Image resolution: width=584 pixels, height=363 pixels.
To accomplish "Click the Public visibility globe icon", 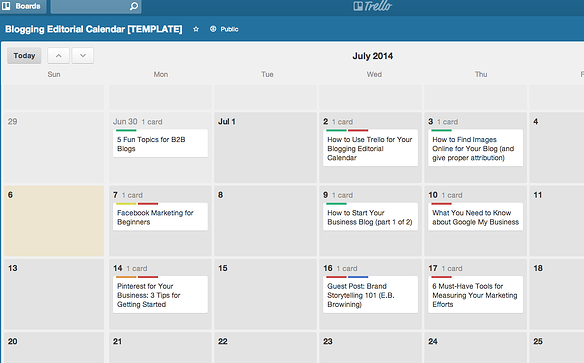I will (213, 29).
